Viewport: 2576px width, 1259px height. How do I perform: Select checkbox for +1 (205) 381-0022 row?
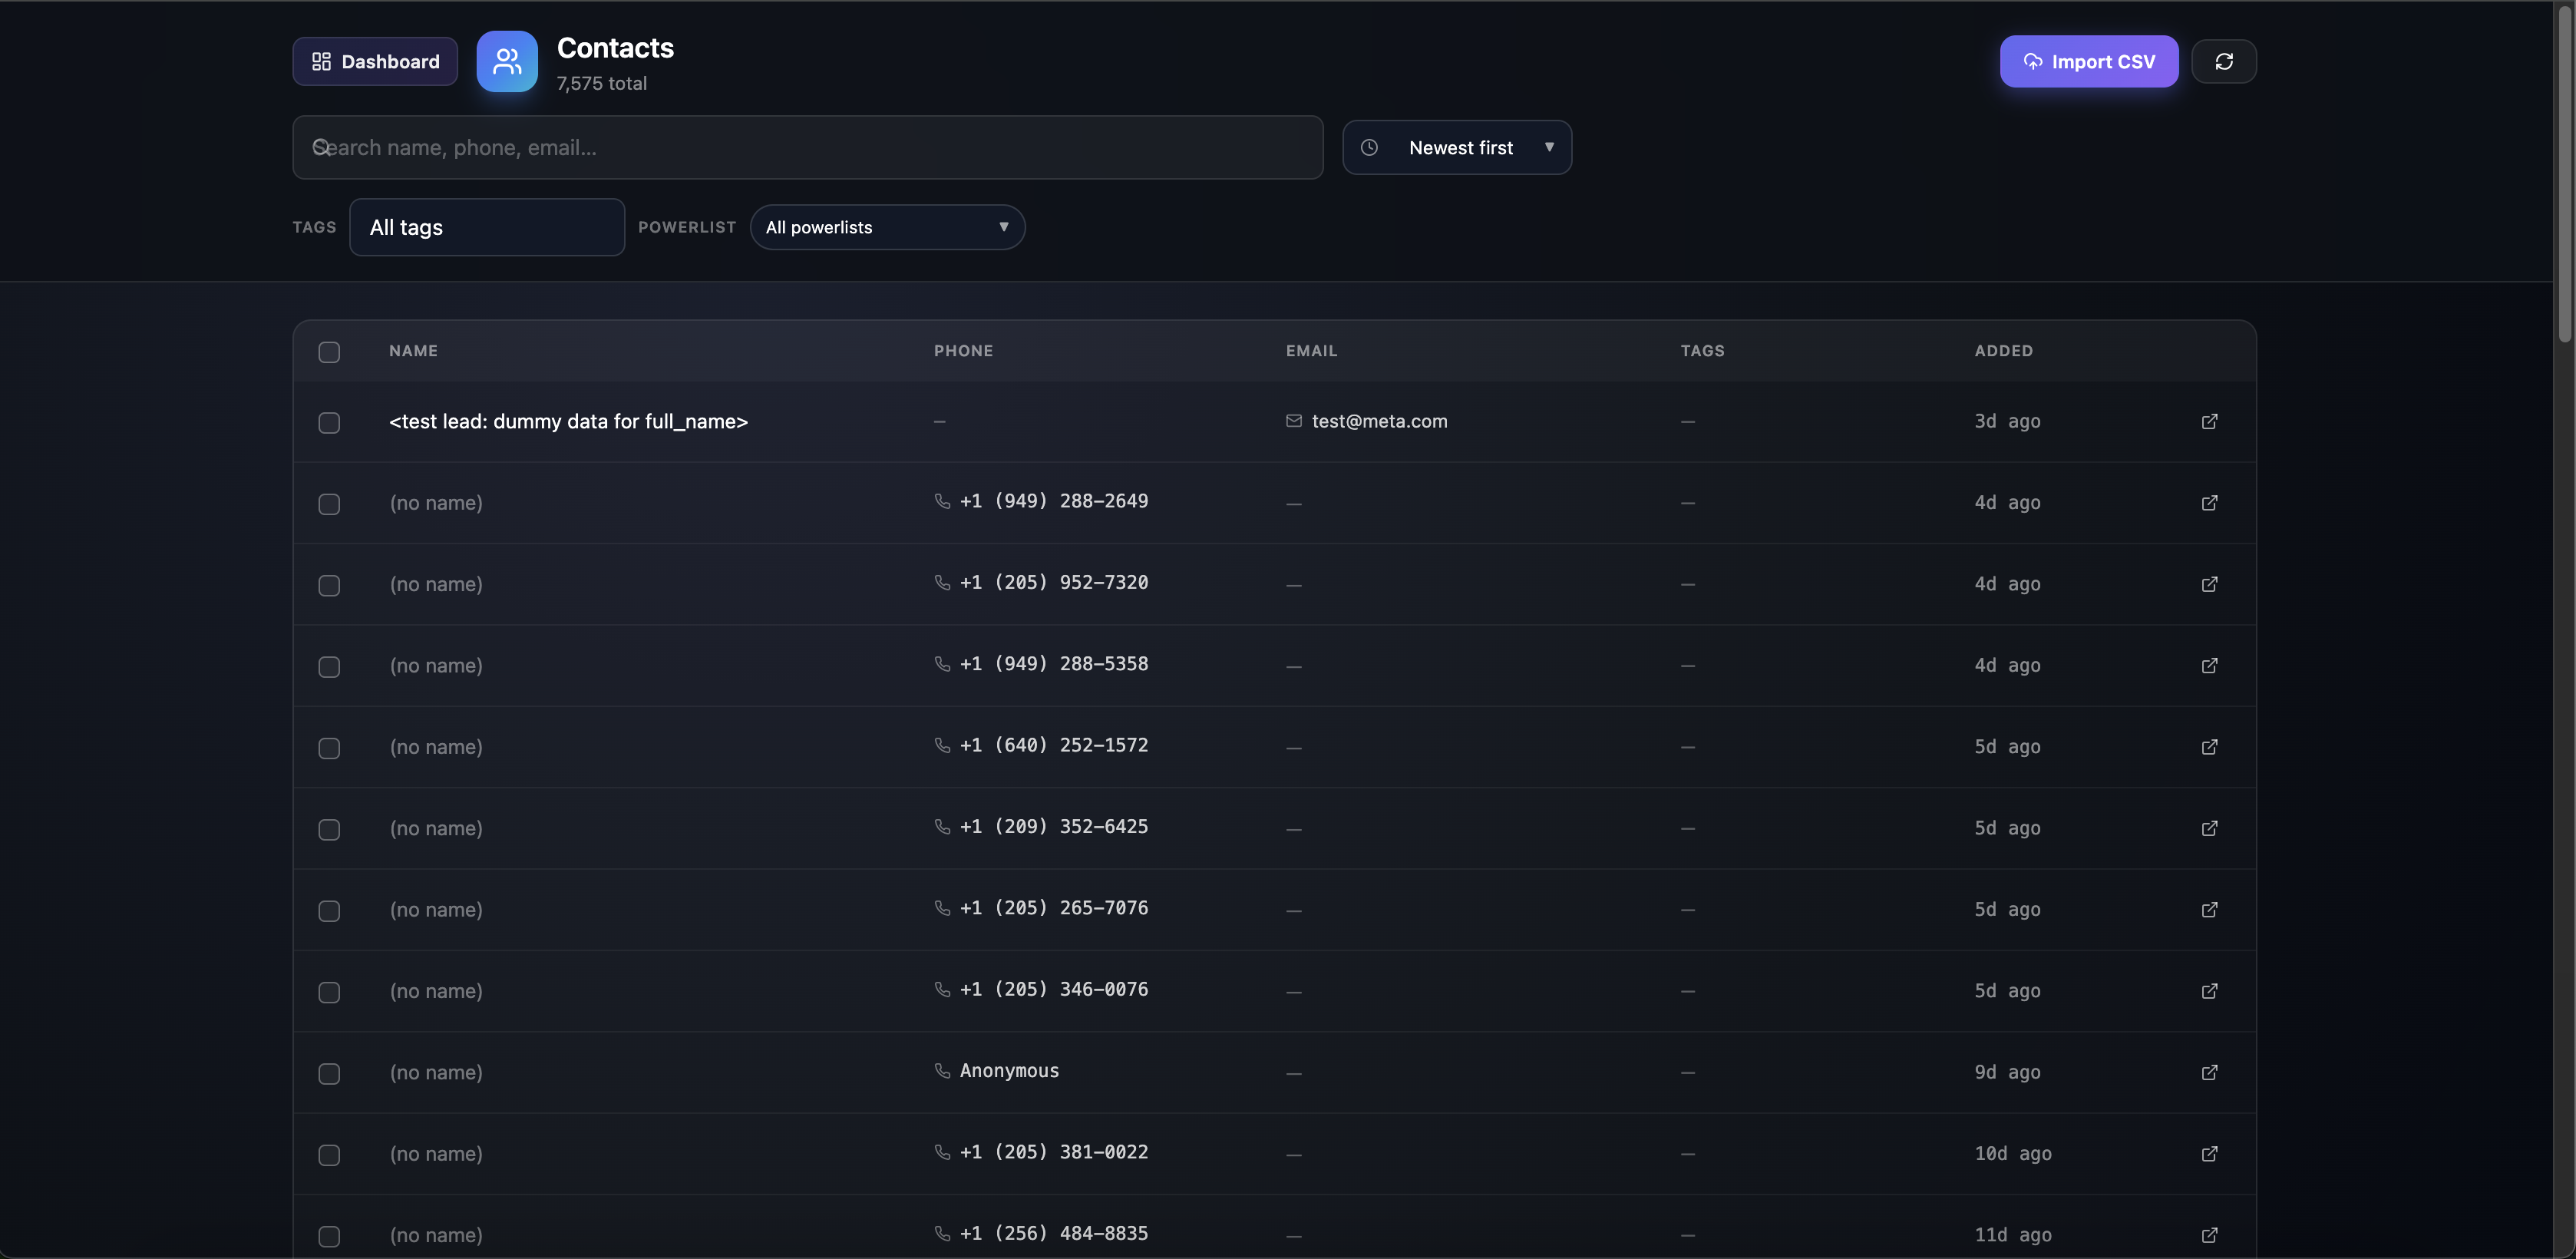click(329, 1155)
